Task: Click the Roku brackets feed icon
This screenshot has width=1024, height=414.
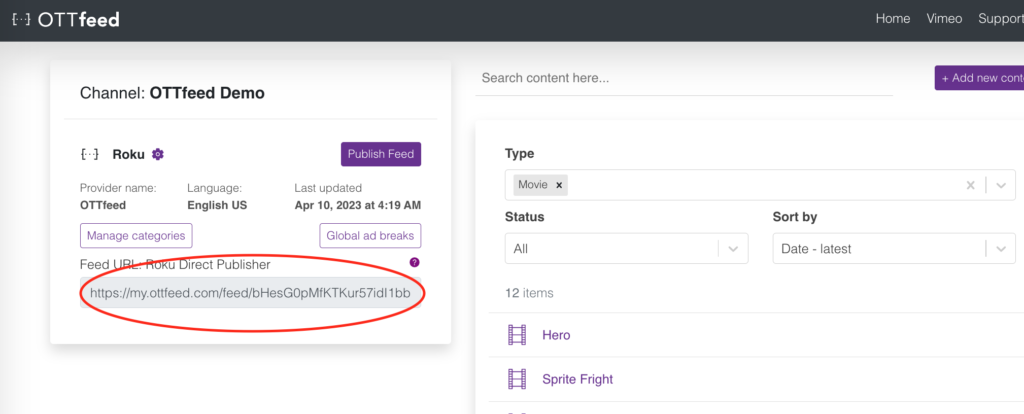Action: tap(89, 155)
